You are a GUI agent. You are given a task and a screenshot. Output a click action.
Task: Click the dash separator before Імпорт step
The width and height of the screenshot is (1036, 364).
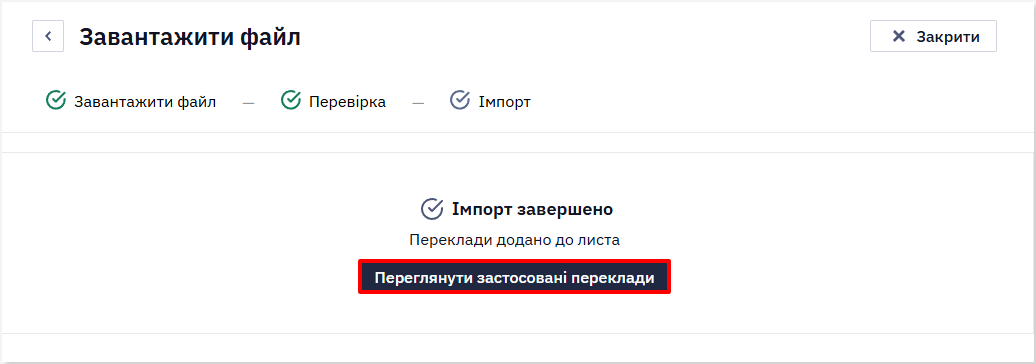pyautogui.click(x=418, y=103)
